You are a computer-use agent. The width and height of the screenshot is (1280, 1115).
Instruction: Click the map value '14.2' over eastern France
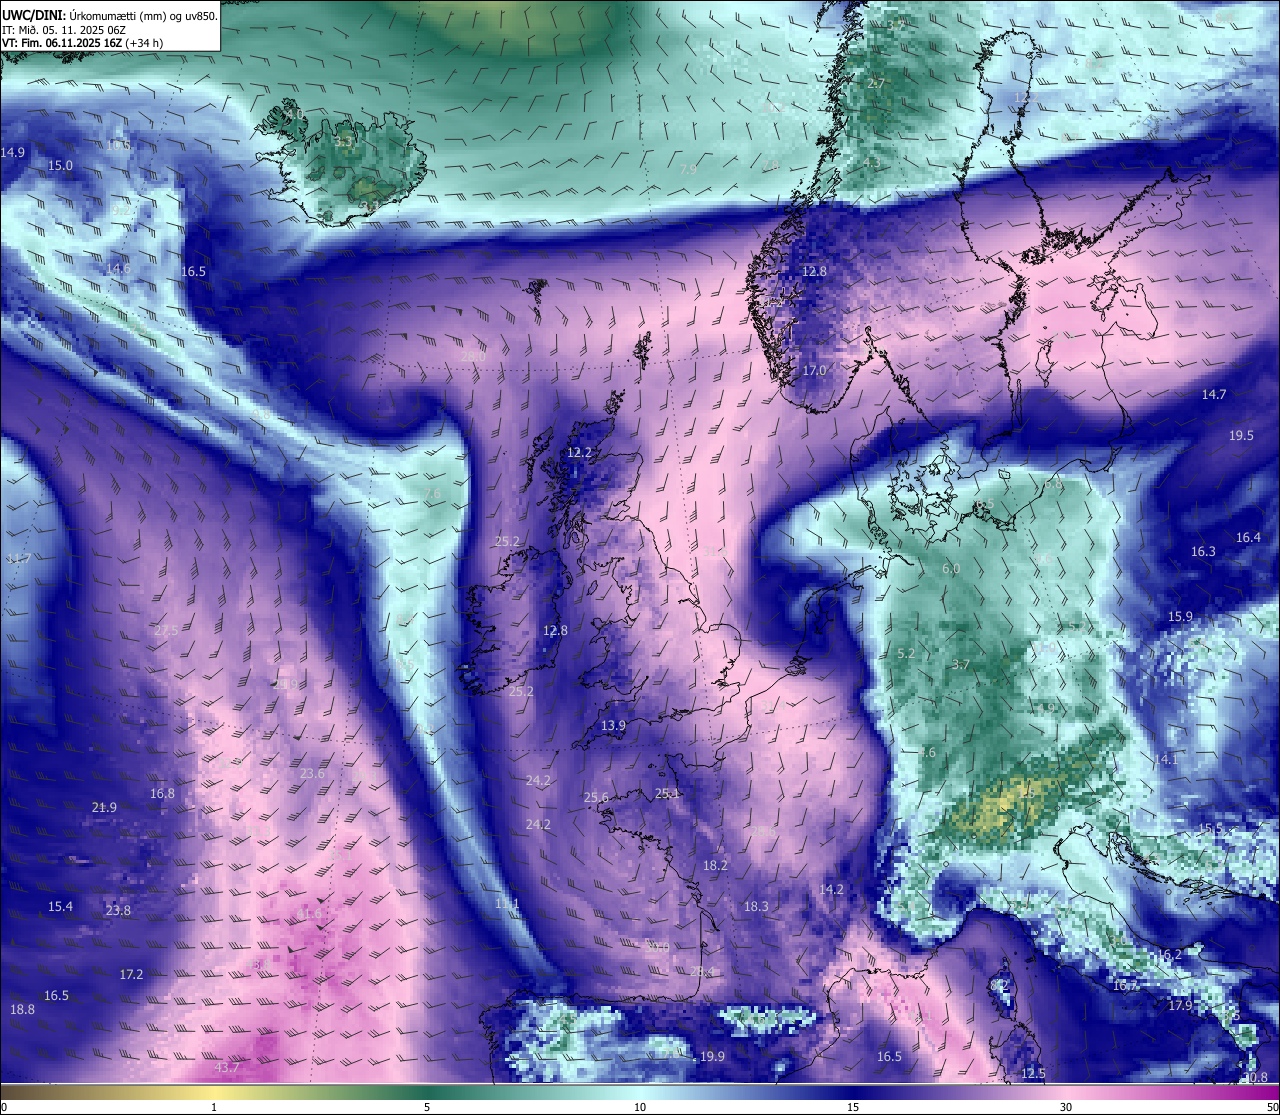point(831,890)
